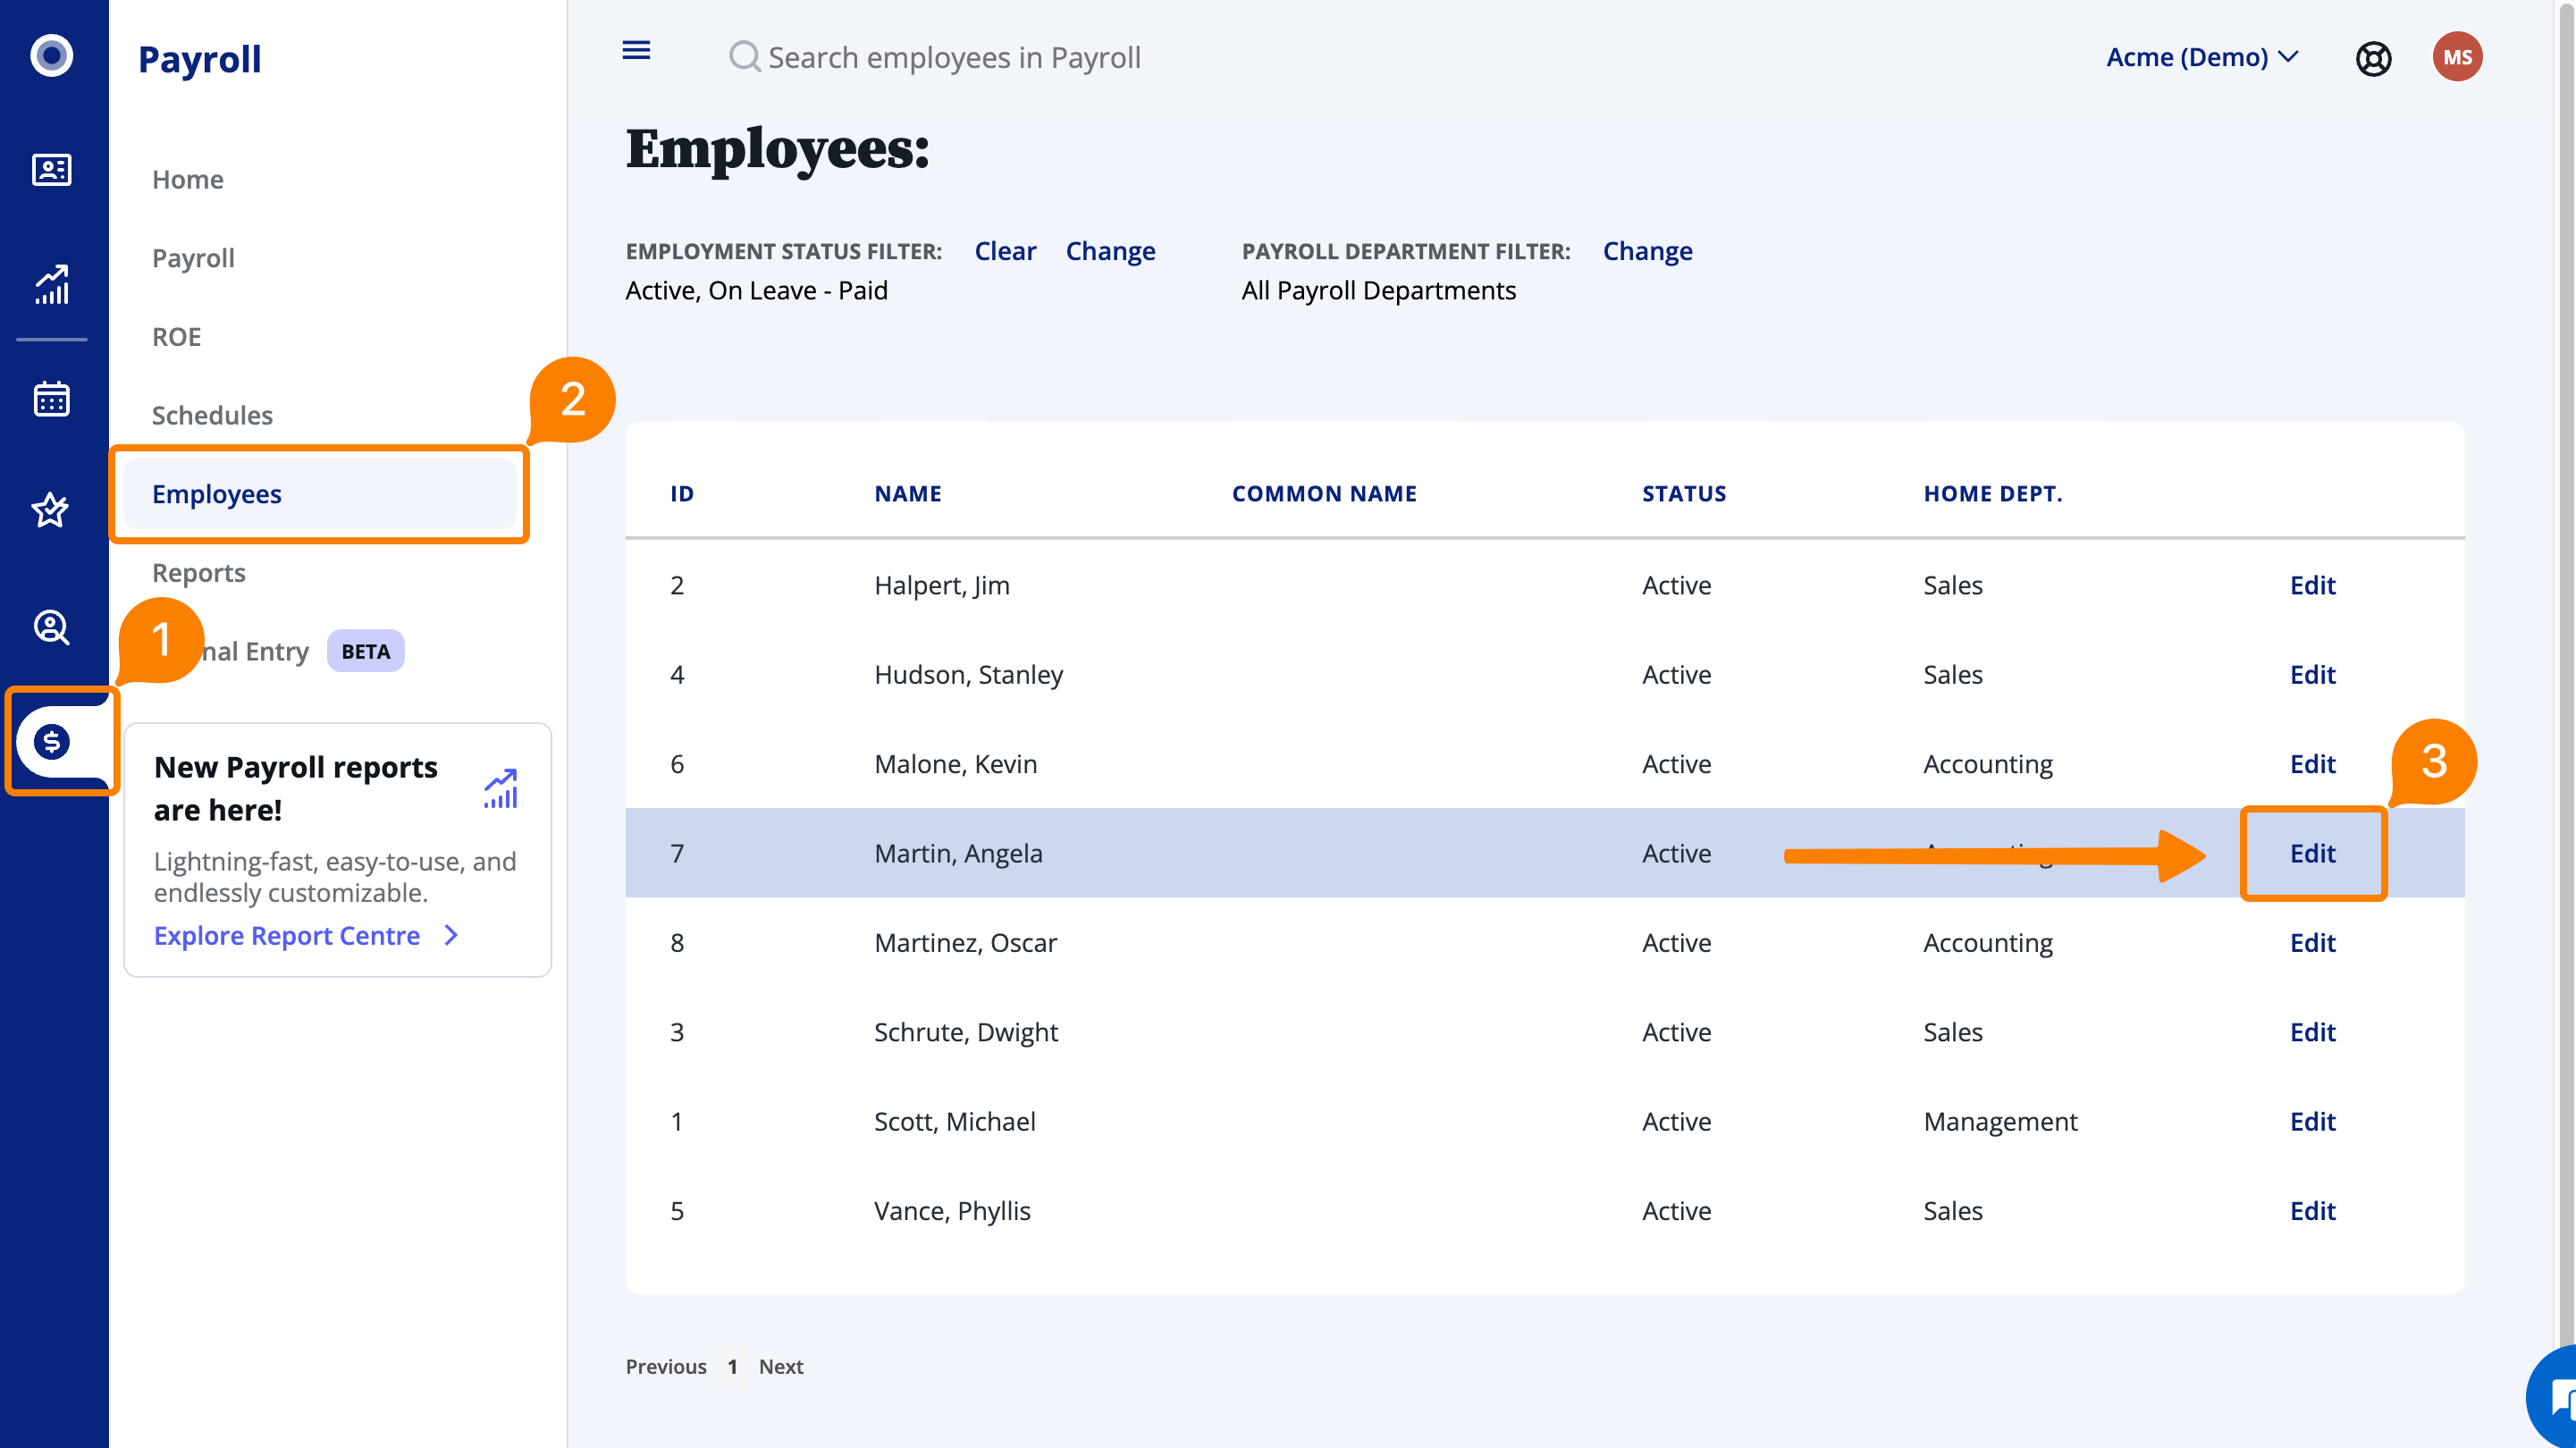Click the app logo at top left
This screenshot has width=2576, height=1448.
point(51,55)
